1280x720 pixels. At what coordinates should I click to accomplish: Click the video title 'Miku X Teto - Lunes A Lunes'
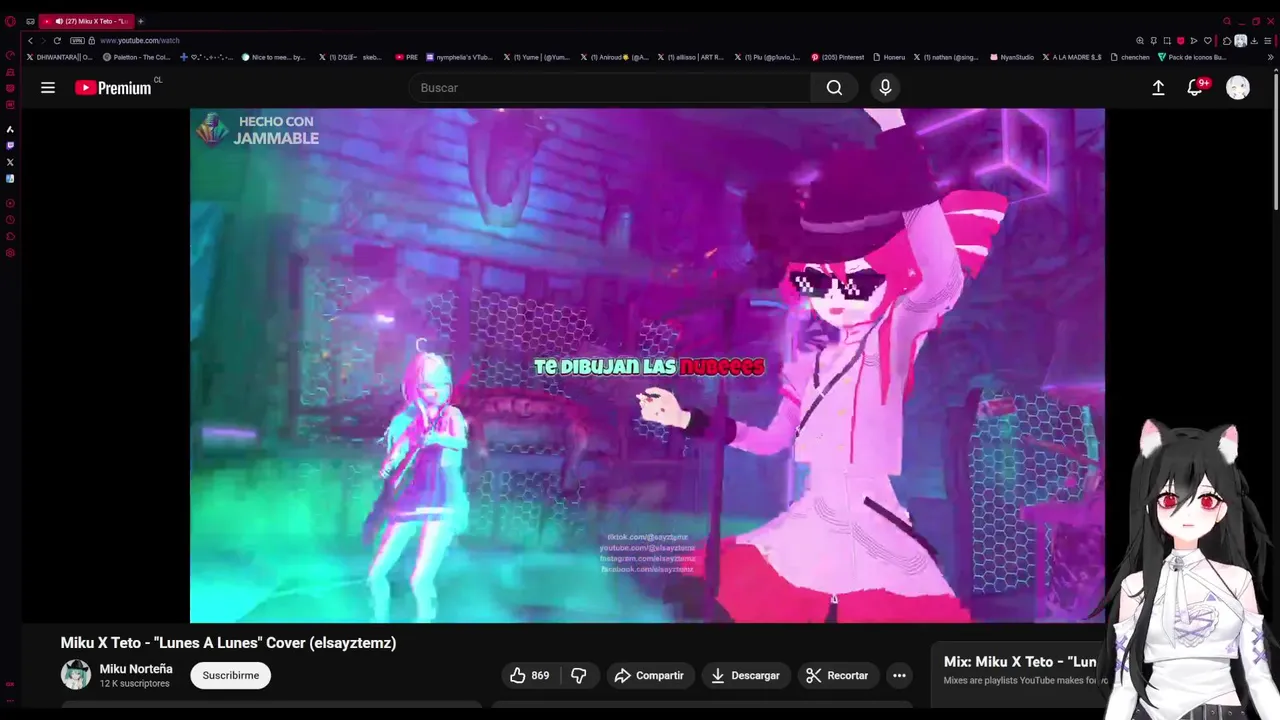pyautogui.click(x=228, y=643)
